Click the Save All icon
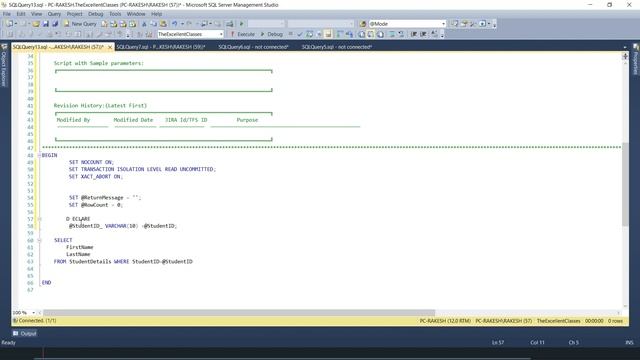 [55, 24]
